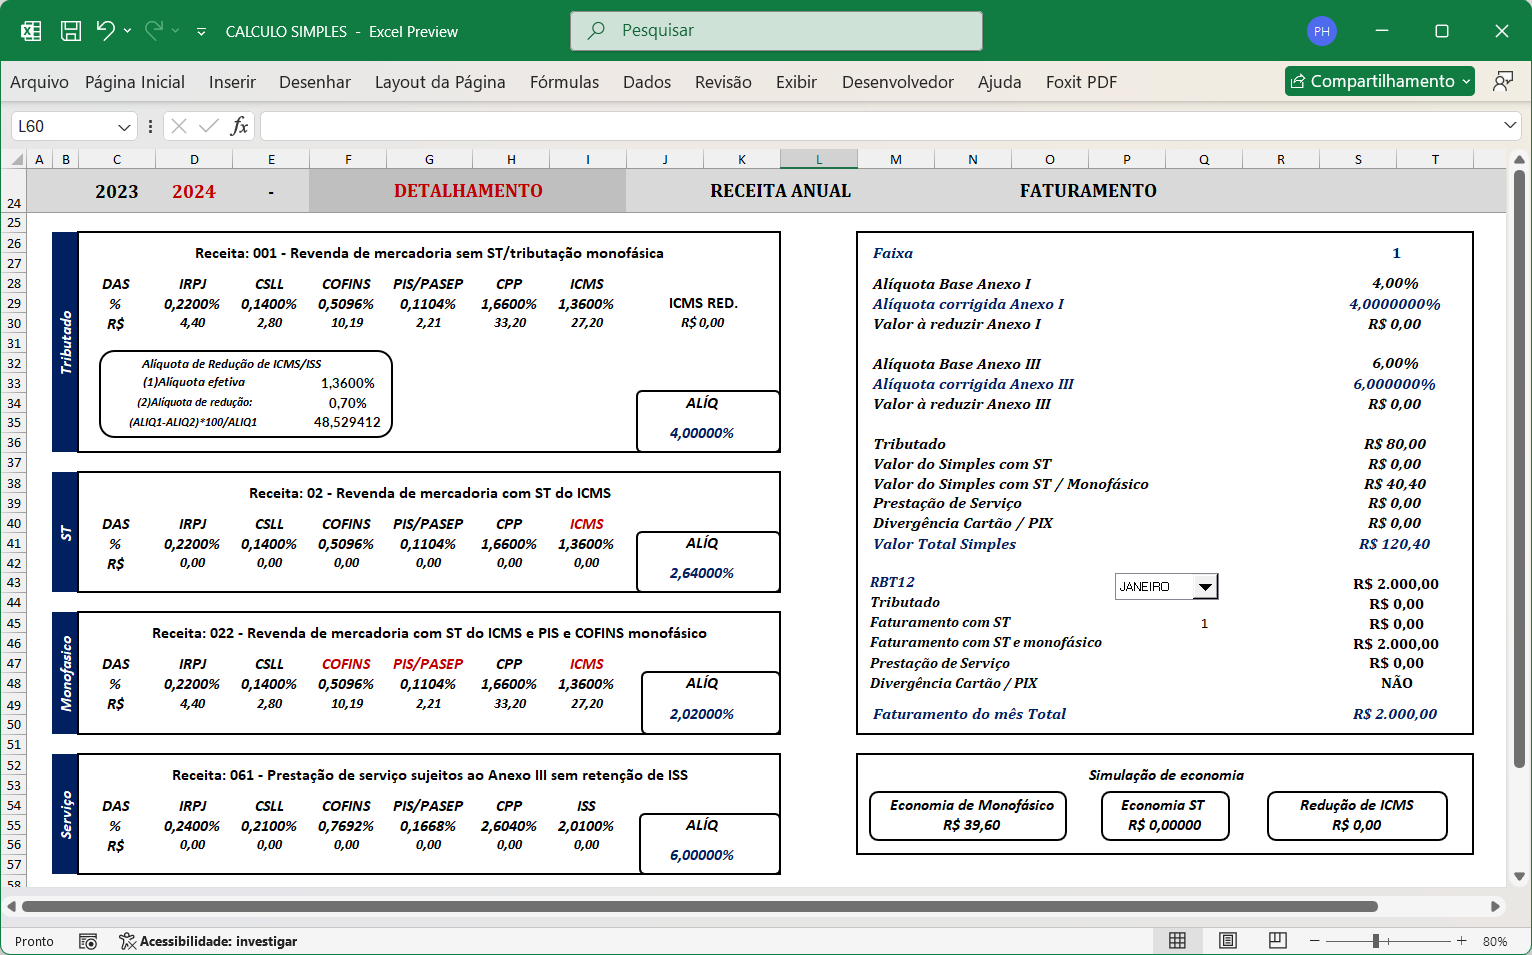The image size is (1532, 955).
Task: Open the Name Box dropdown arrow
Action: click(124, 127)
